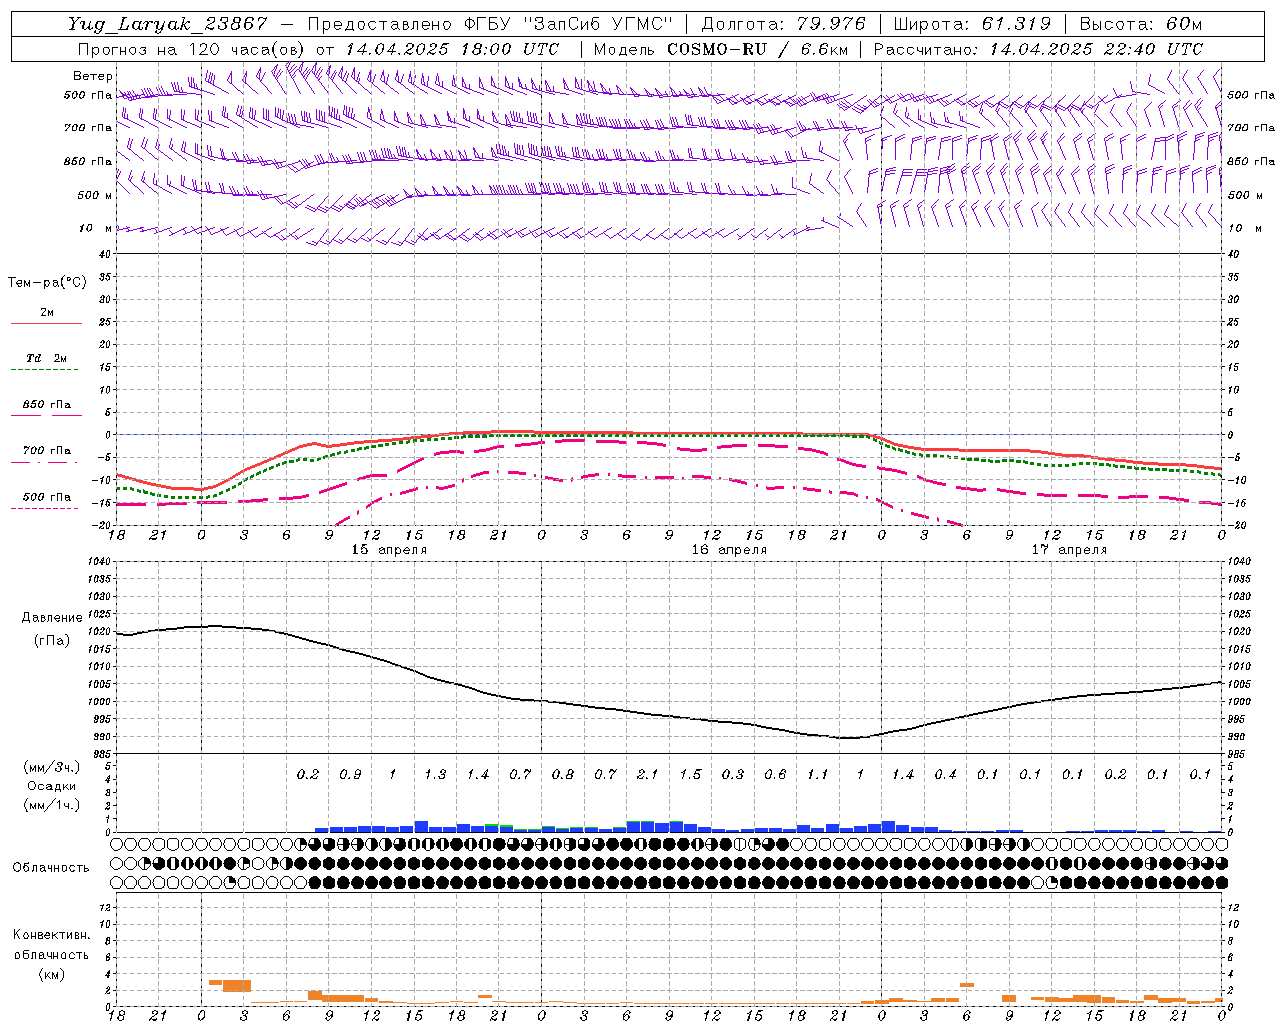1280x1024 pixels.
Task: Click the "Давление" pressure panel label
Action: (52, 618)
